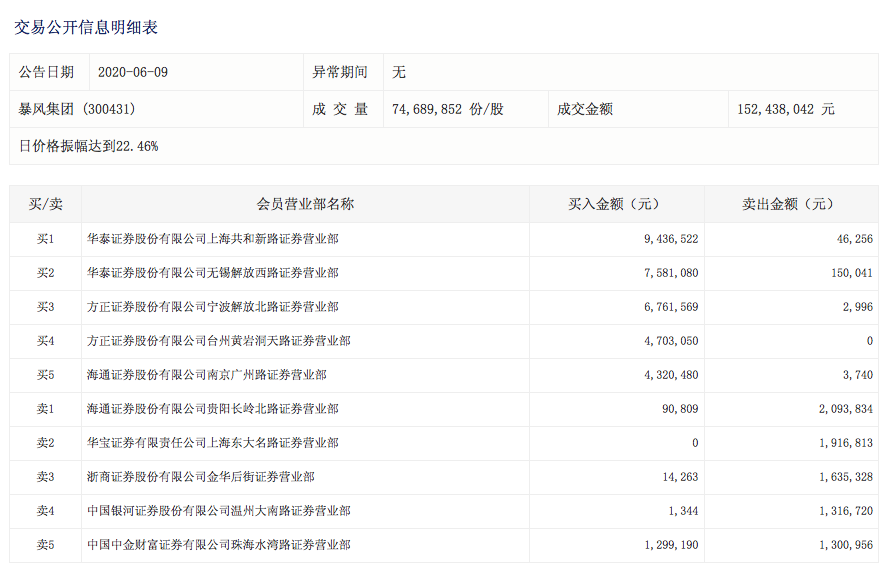This screenshot has width=889, height=572.
Task: Click the 卖出金额（元） column header
Action: pyautogui.click(x=791, y=204)
